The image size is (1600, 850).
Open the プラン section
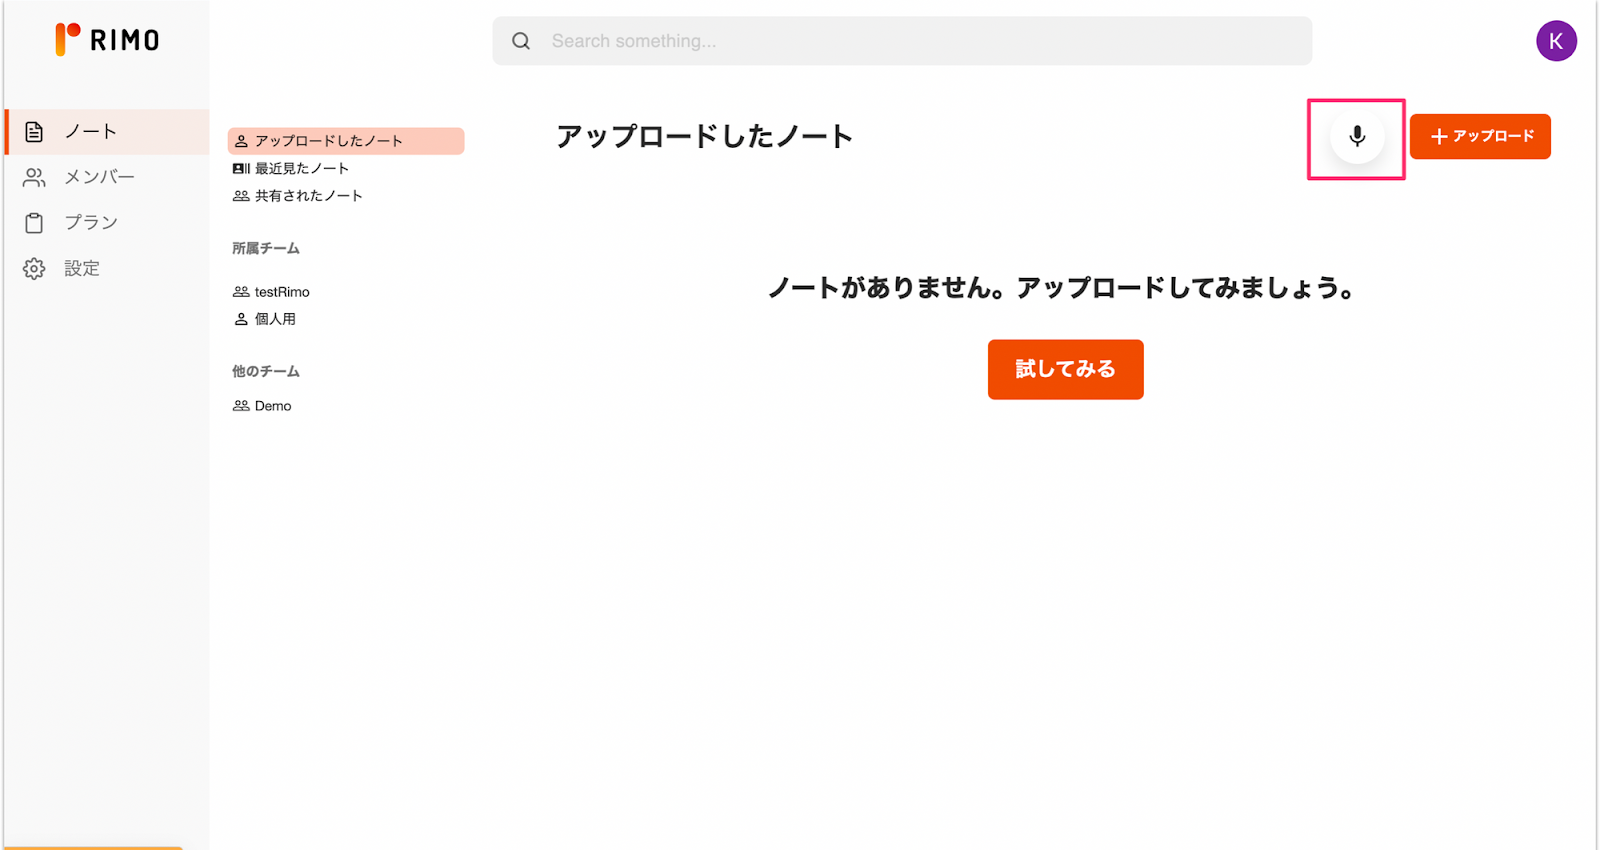click(x=91, y=222)
